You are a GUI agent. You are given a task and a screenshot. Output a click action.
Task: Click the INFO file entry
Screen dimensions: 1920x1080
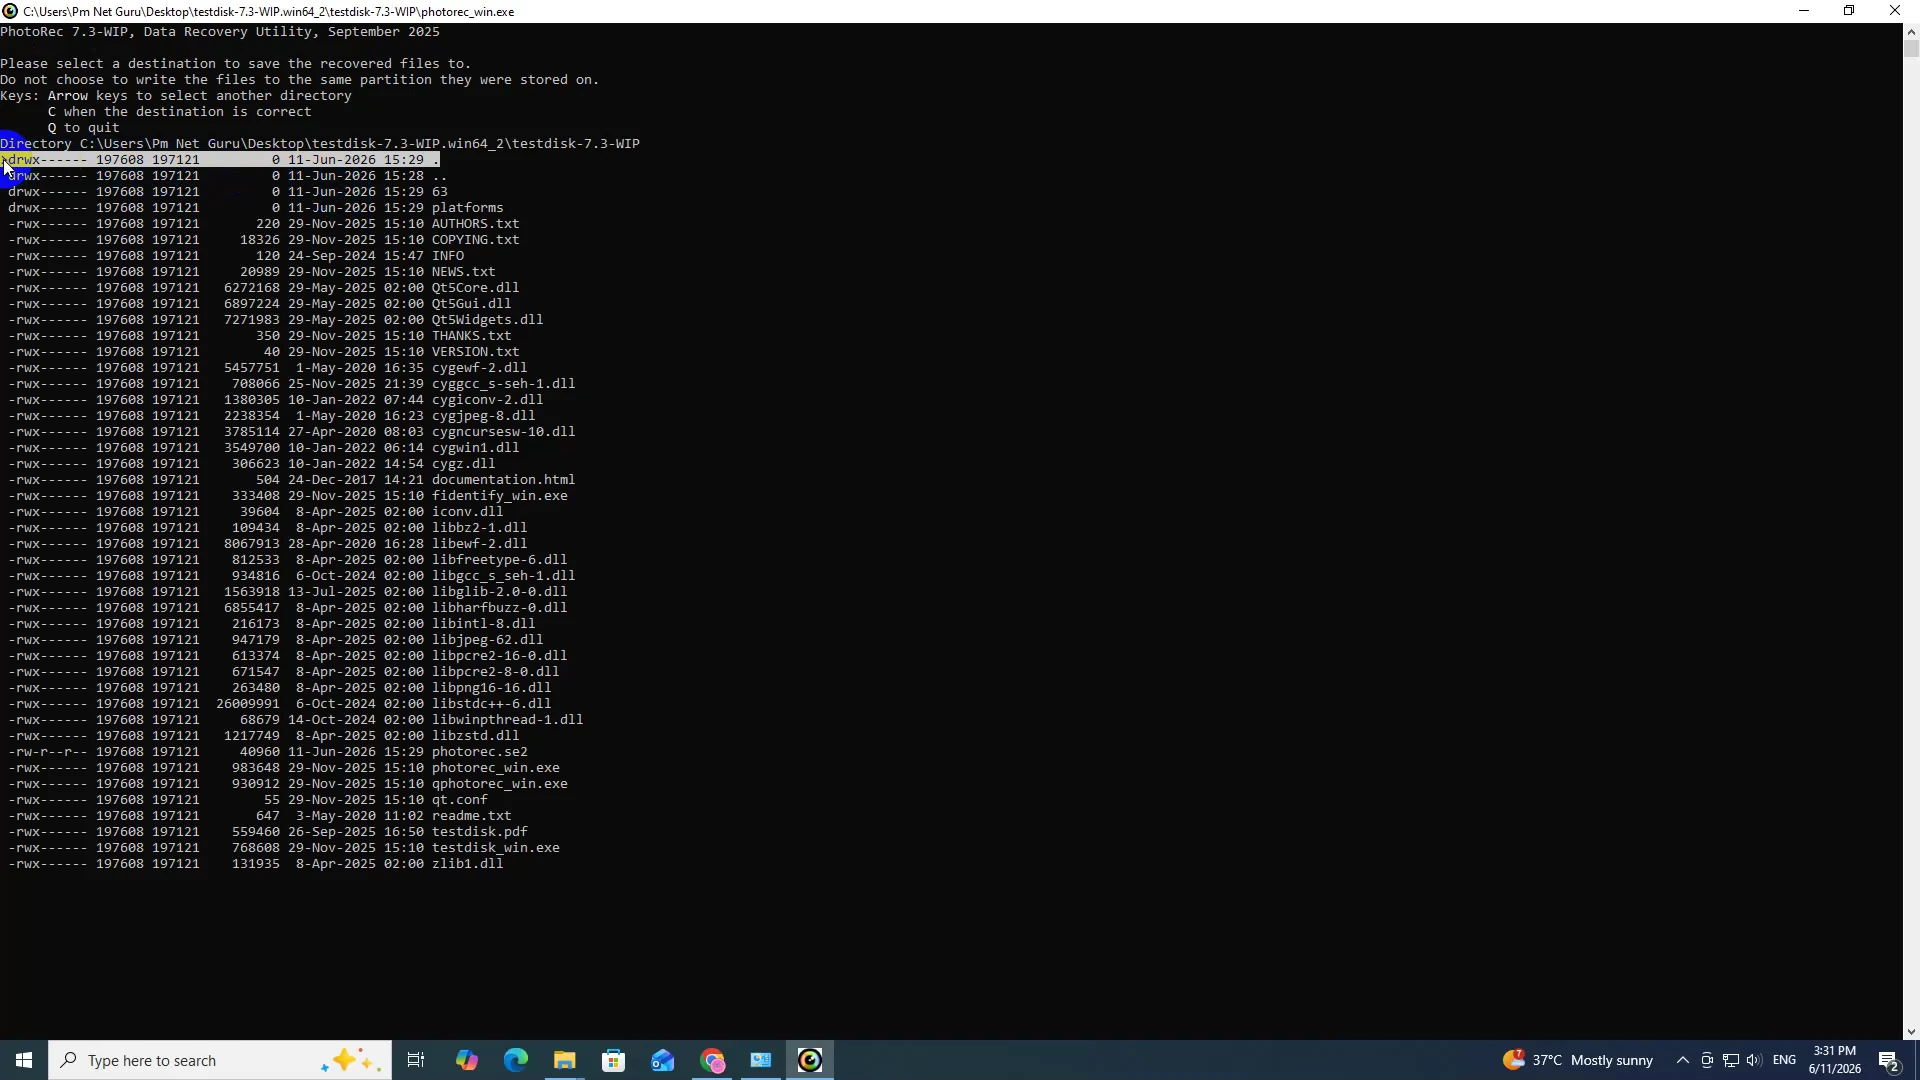(236, 256)
